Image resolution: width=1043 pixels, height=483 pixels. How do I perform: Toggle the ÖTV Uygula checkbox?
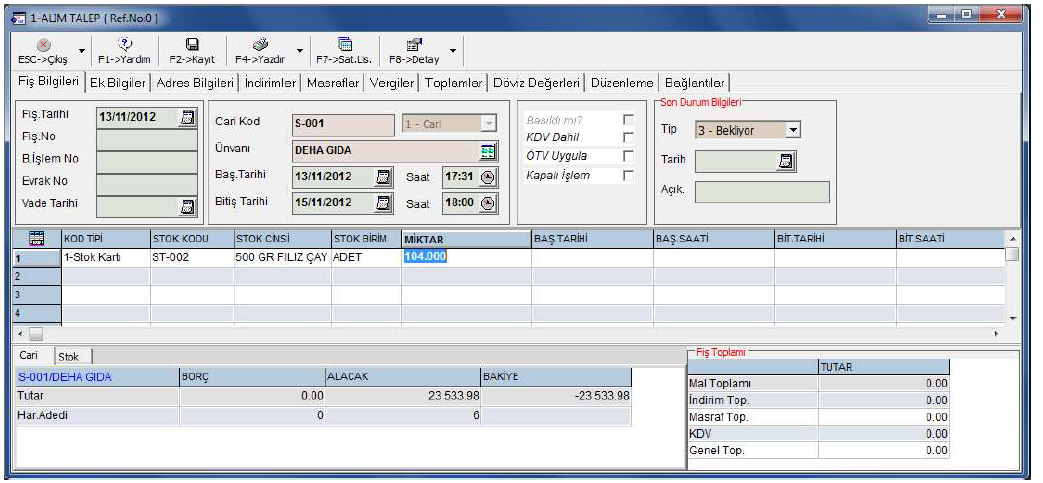point(628,156)
